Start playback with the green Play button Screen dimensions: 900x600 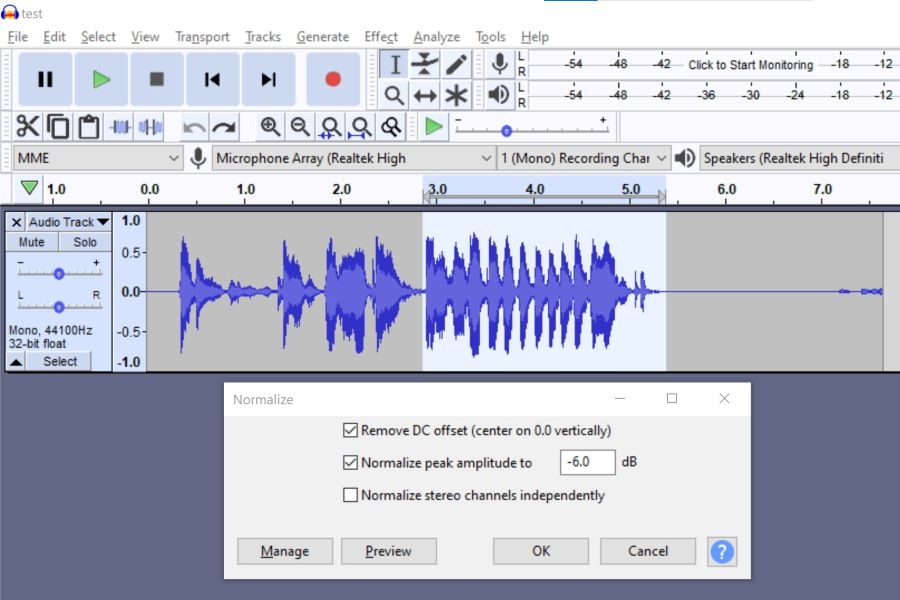[x=101, y=79]
